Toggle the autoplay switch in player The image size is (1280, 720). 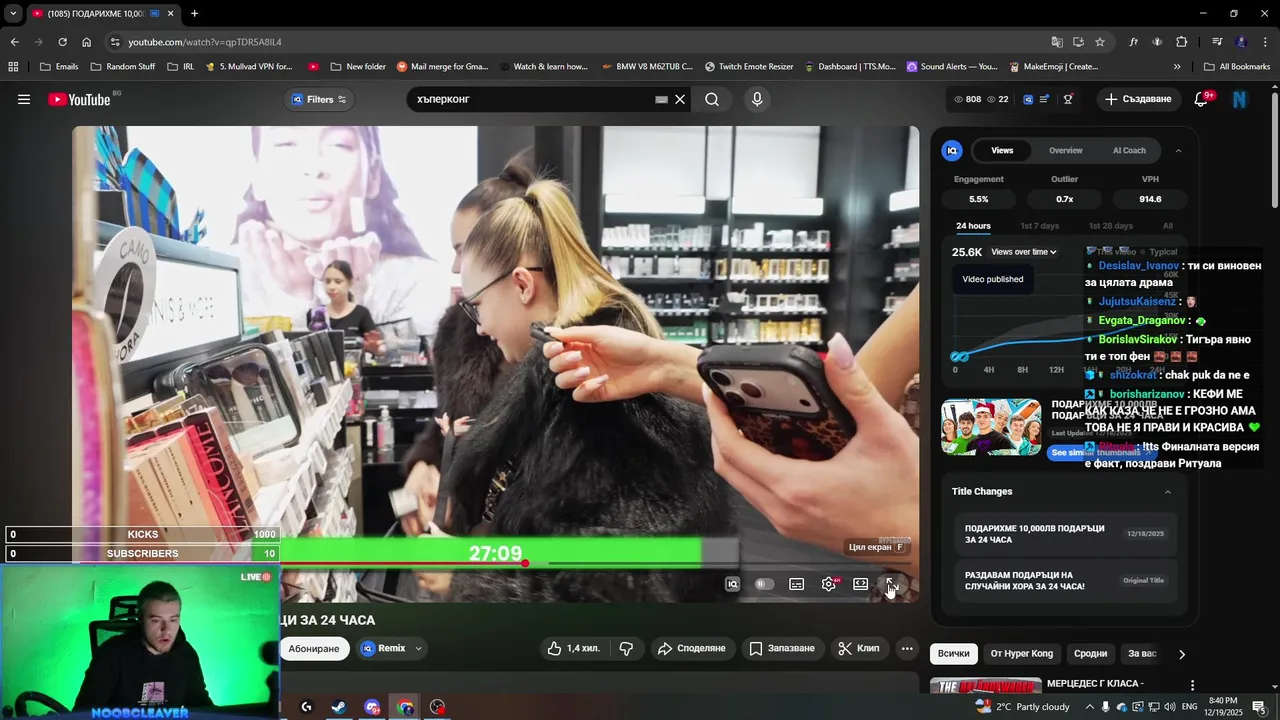pos(764,584)
